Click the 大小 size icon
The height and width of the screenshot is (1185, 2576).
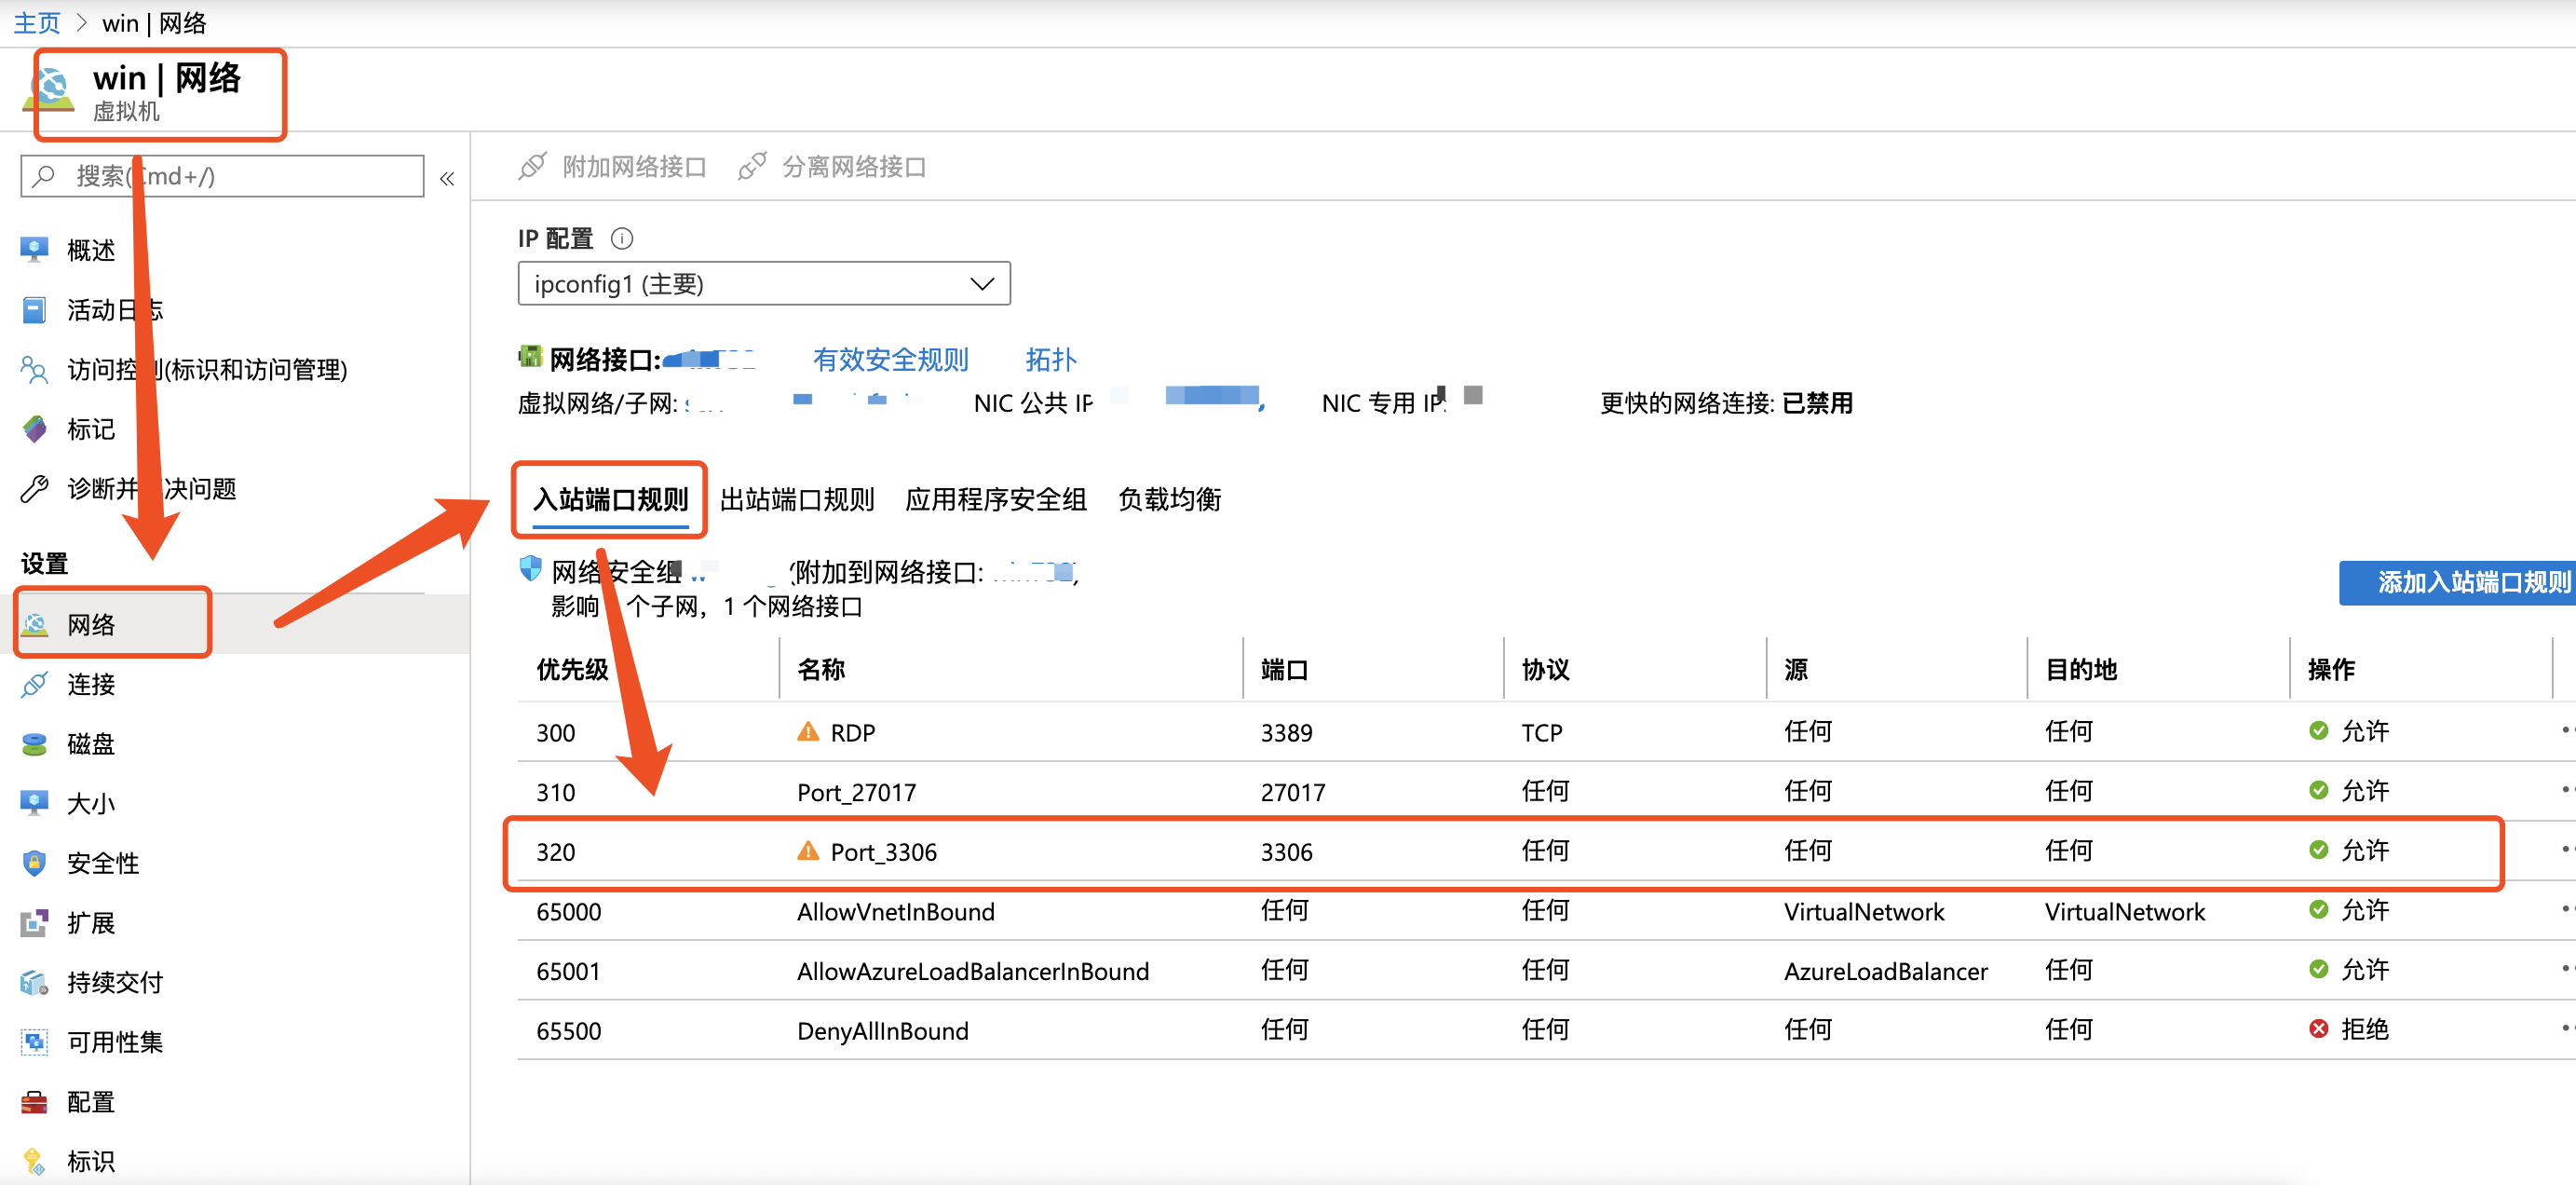tap(34, 803)
